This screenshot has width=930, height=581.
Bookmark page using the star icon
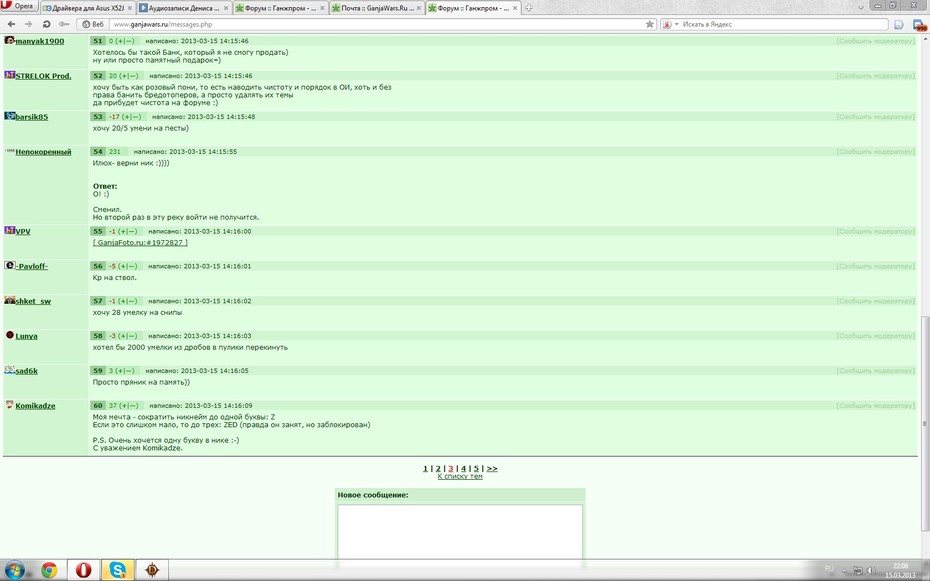coord(649,24)
